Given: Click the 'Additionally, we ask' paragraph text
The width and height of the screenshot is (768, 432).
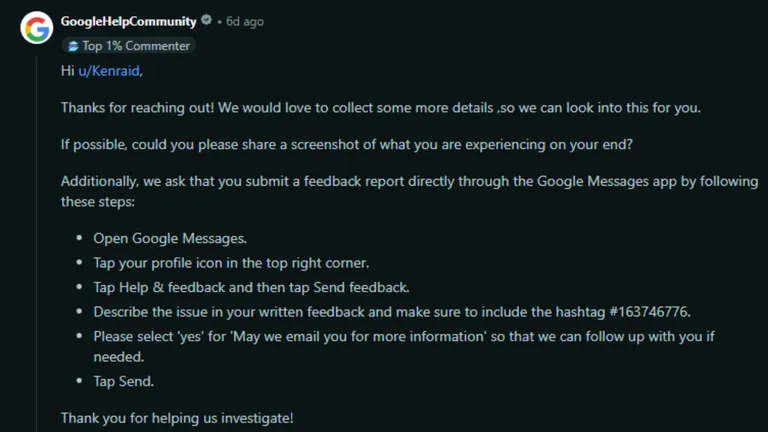Looking at the screenshot, I should (x=409, y=192).
